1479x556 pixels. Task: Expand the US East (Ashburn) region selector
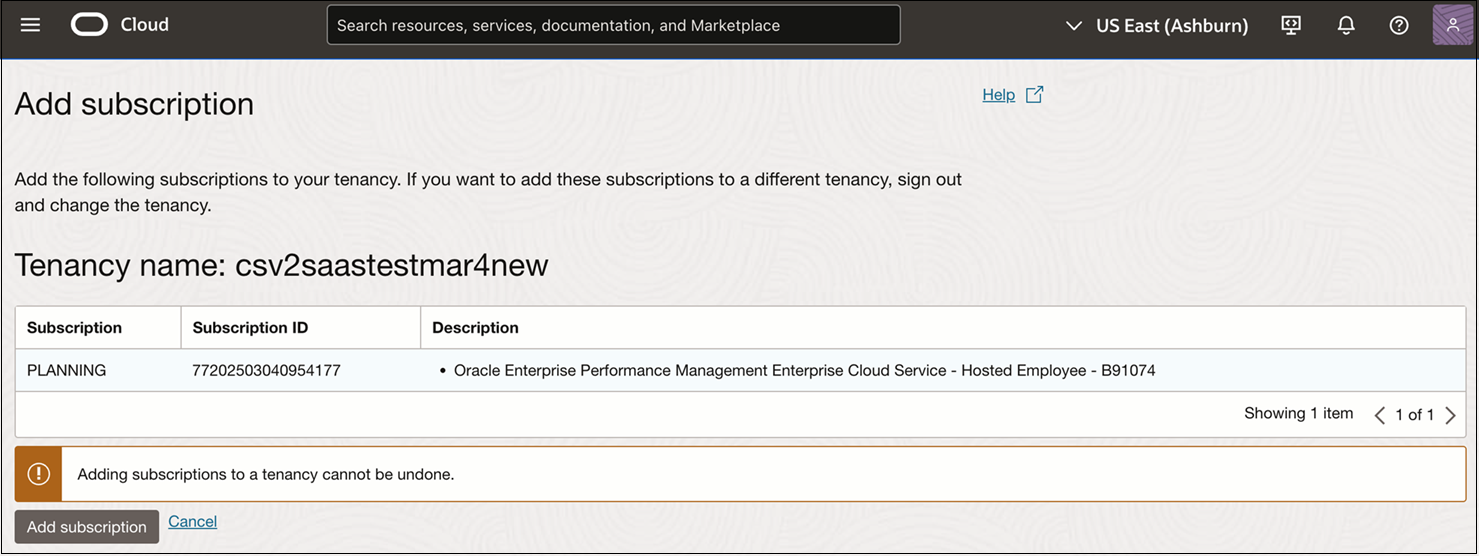coord(1157,26)
